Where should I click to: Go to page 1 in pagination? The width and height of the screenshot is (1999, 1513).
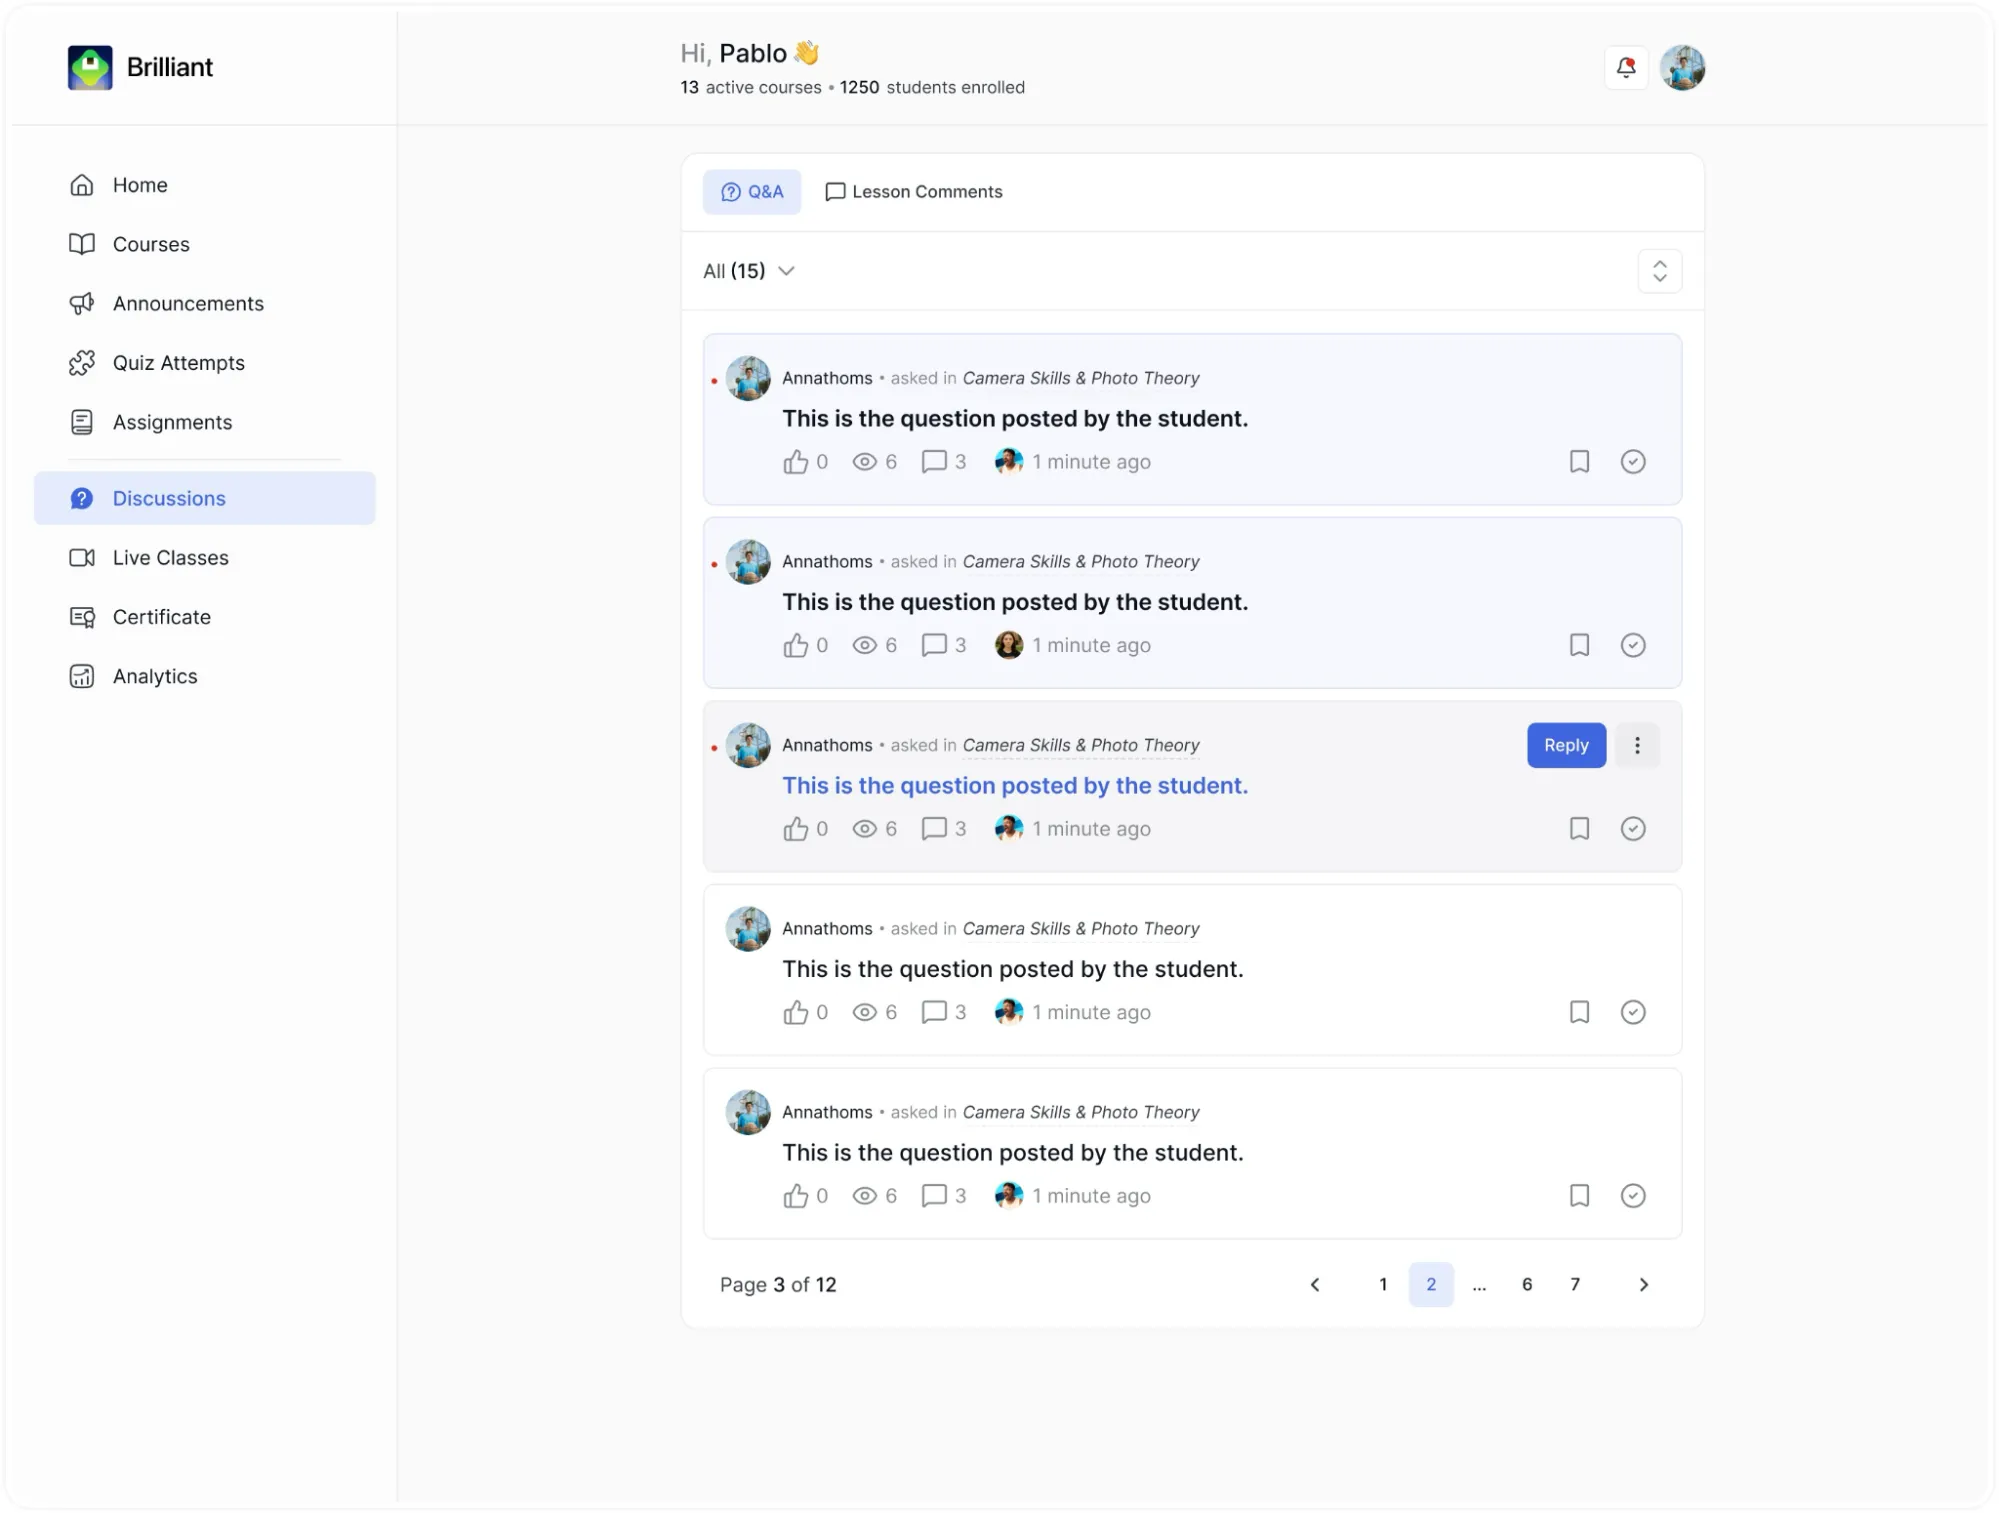[1383, 1284]
